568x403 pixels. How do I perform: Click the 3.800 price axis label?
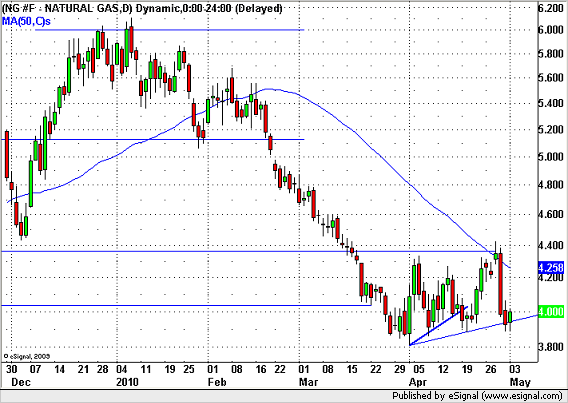point(551,347)
